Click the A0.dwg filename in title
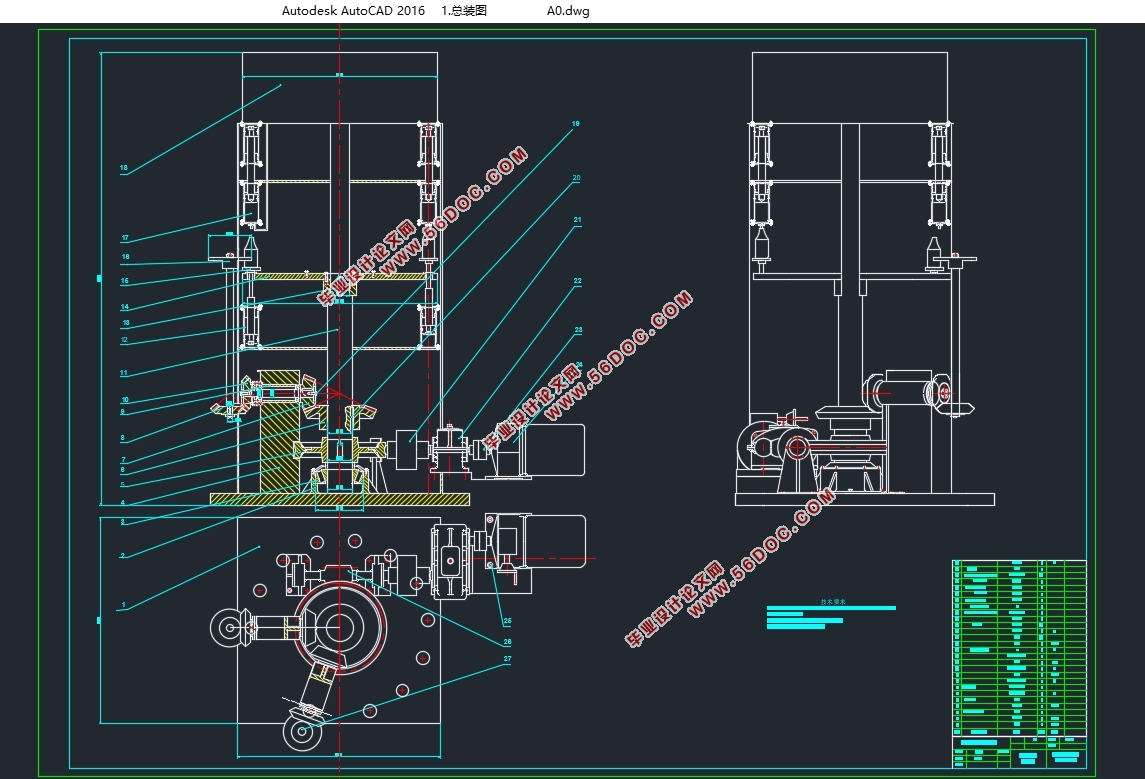The height and width of the screenshot is (779, 1145). (568, 11)
